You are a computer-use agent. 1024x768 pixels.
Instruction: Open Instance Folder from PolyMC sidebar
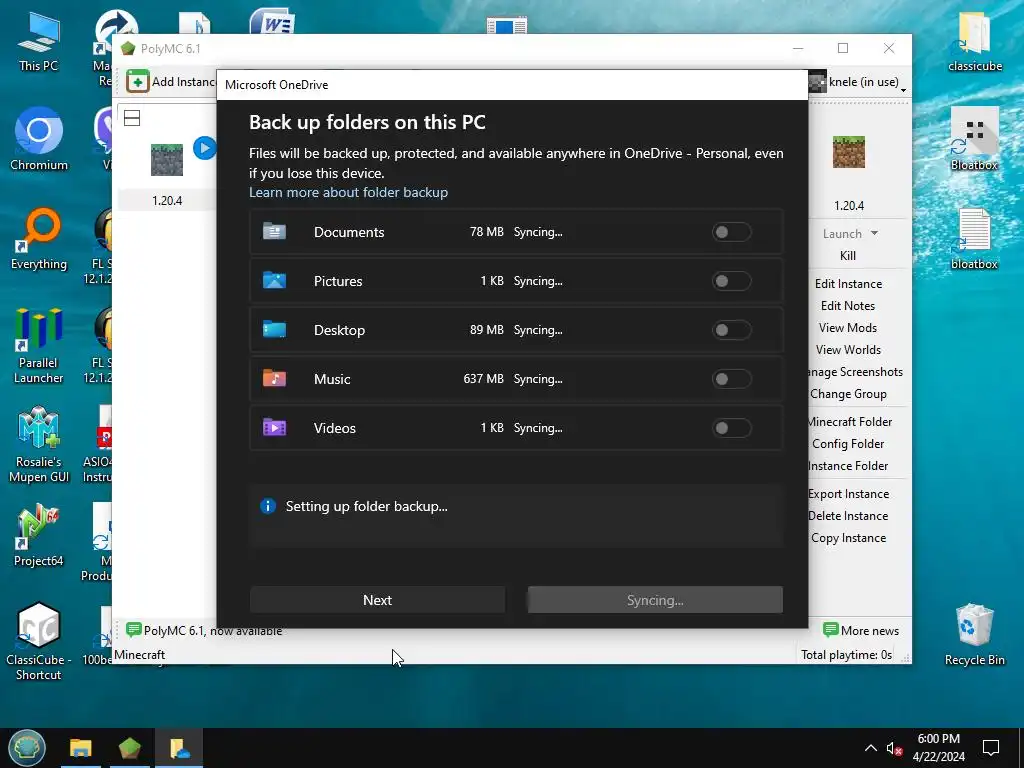pos(848,466)
